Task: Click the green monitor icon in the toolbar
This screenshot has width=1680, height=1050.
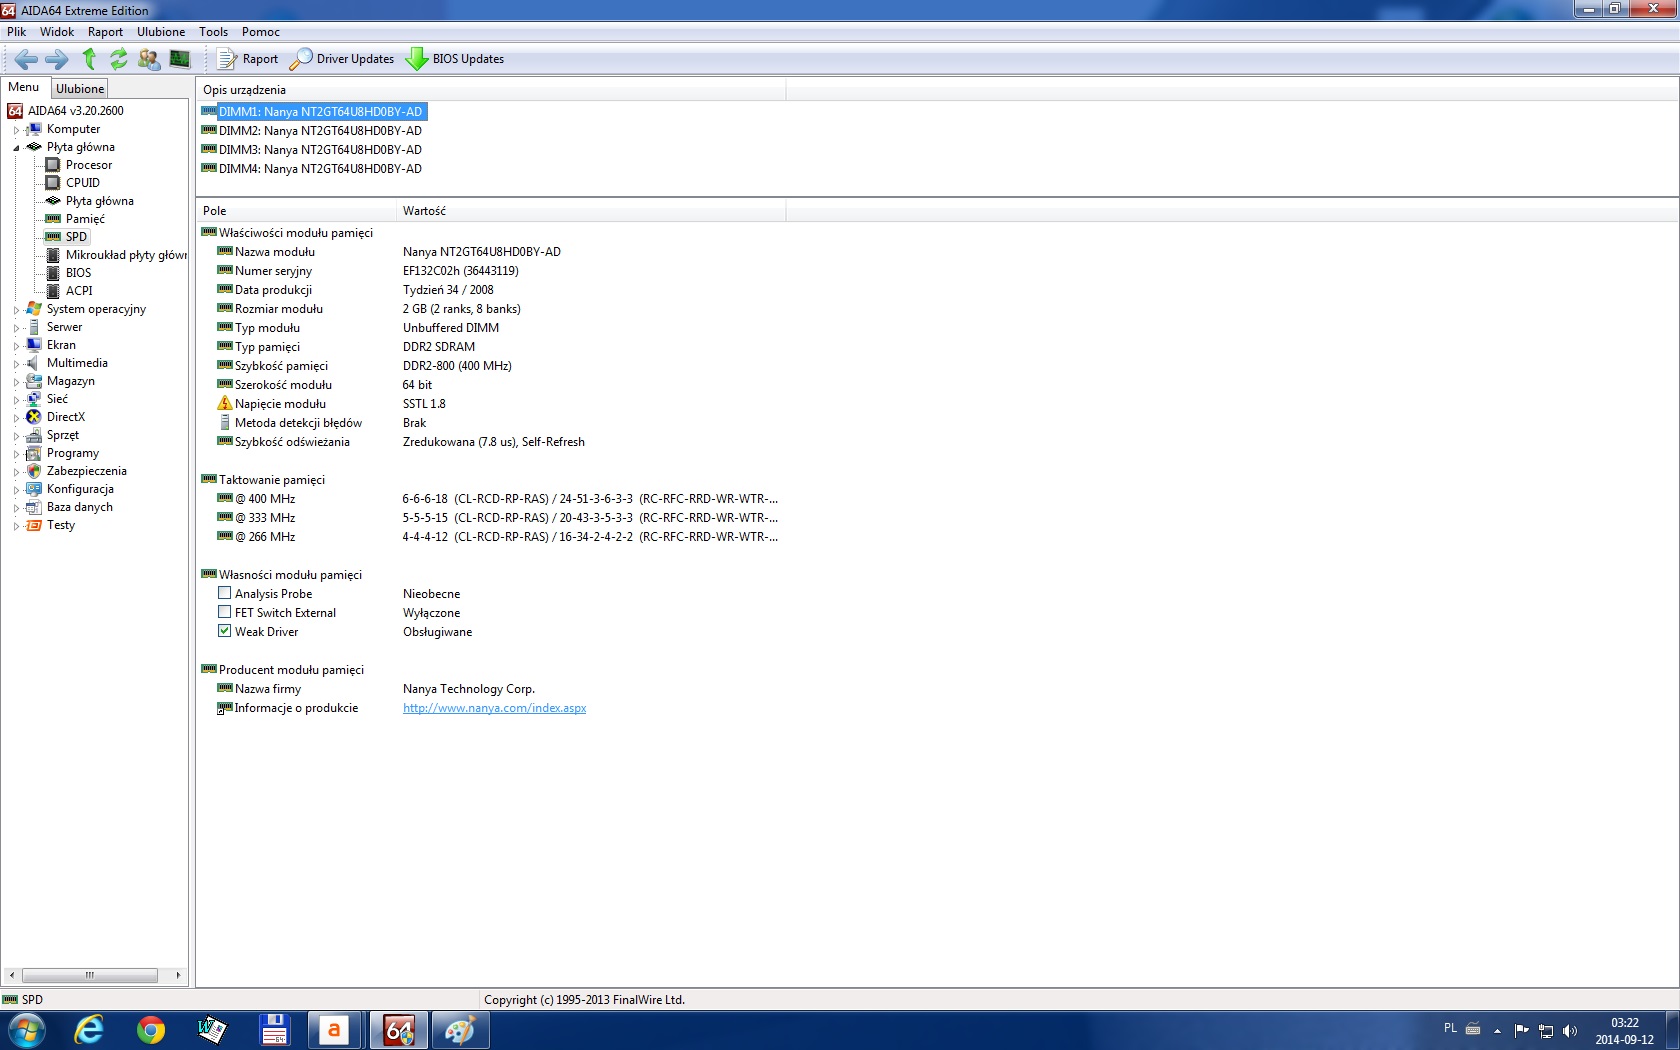Action: (x=180, y=59)
